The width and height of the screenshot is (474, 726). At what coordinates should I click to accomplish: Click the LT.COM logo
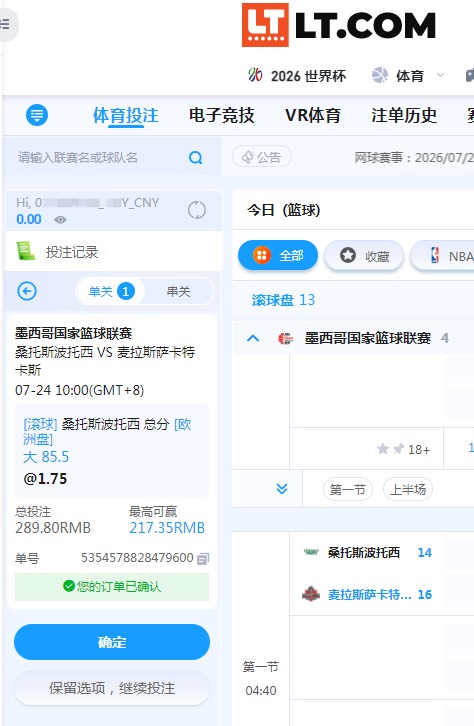point(339,25)
